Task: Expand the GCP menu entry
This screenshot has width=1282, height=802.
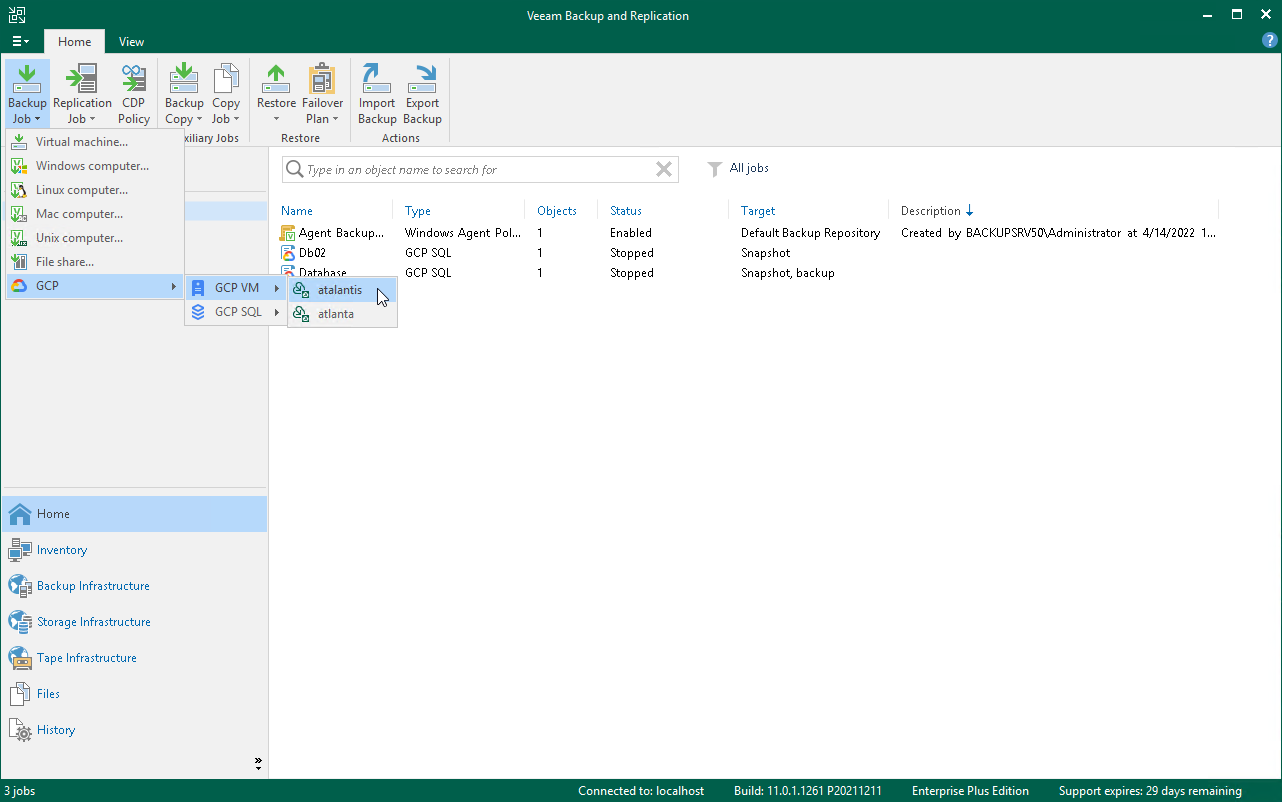Action: [95, 287]
